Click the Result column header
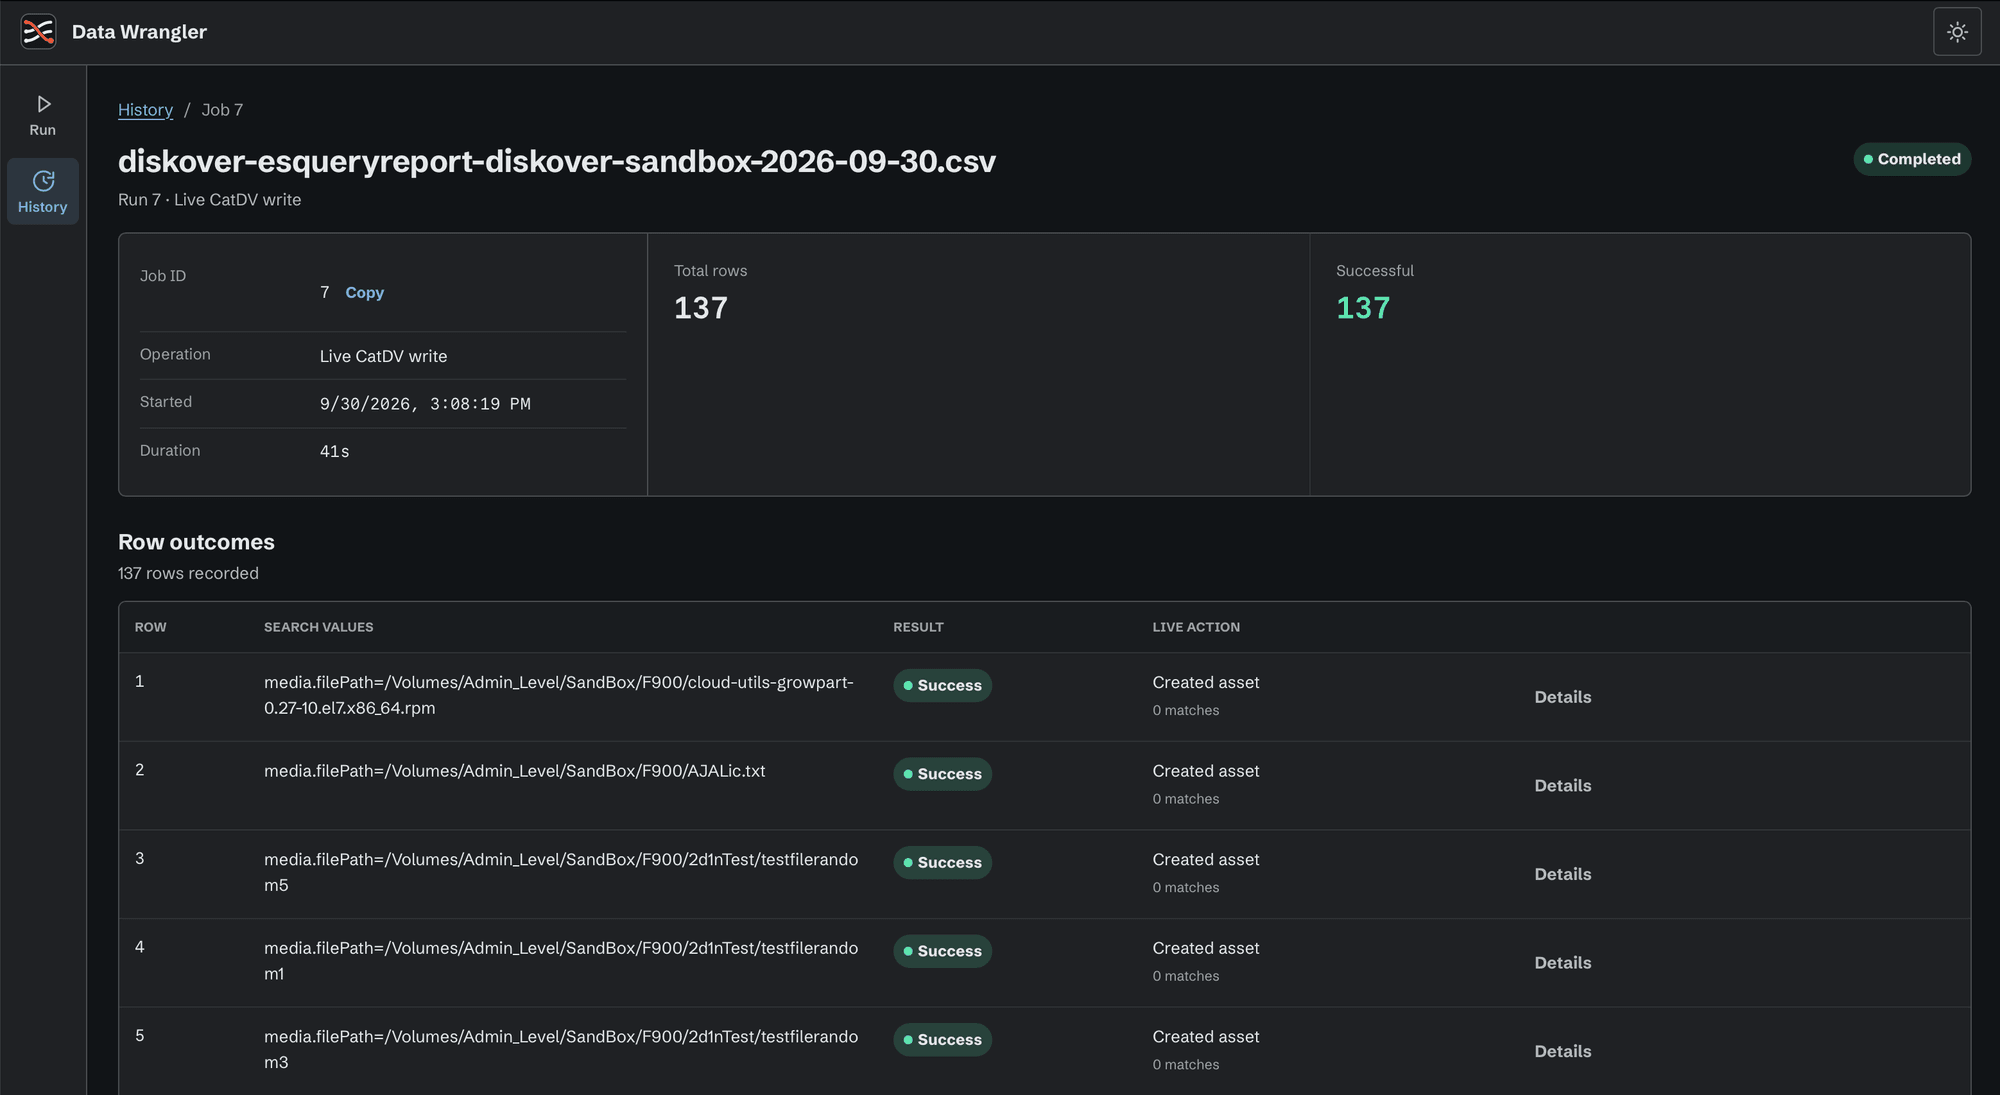This screenshot has height=1095, width=2000. [918, 627]
